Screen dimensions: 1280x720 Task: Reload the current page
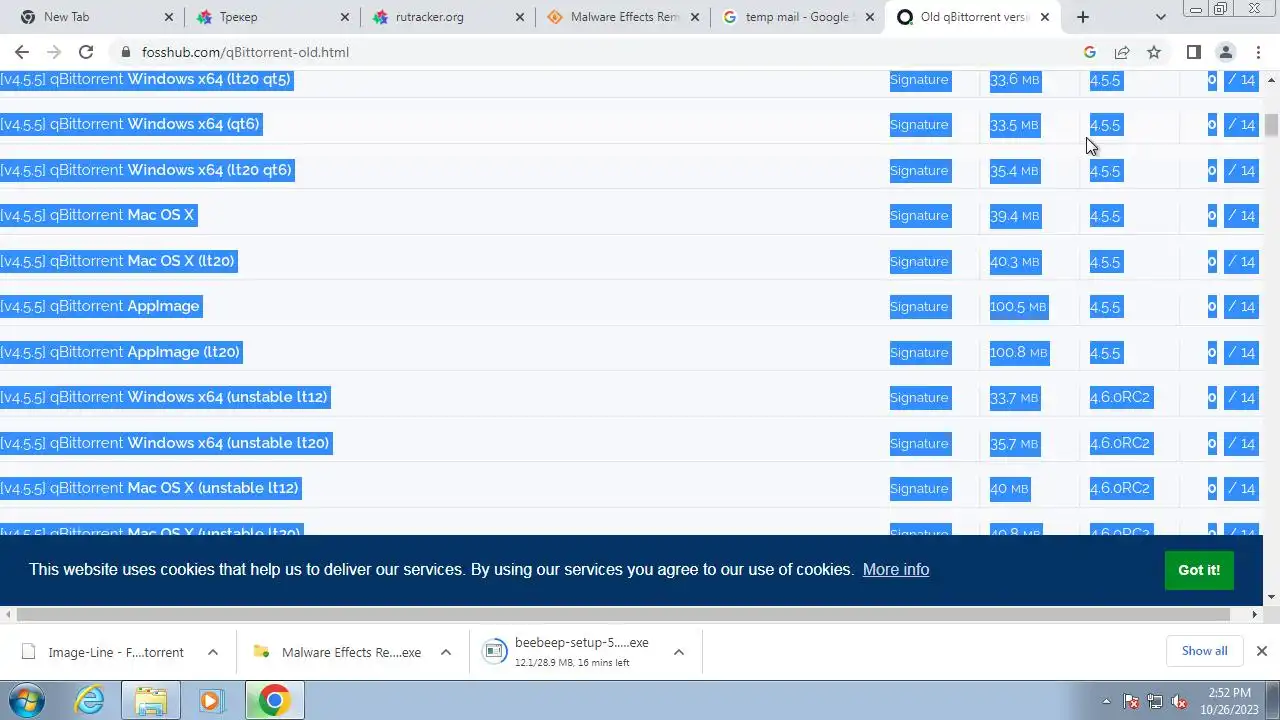pos(86,52)
